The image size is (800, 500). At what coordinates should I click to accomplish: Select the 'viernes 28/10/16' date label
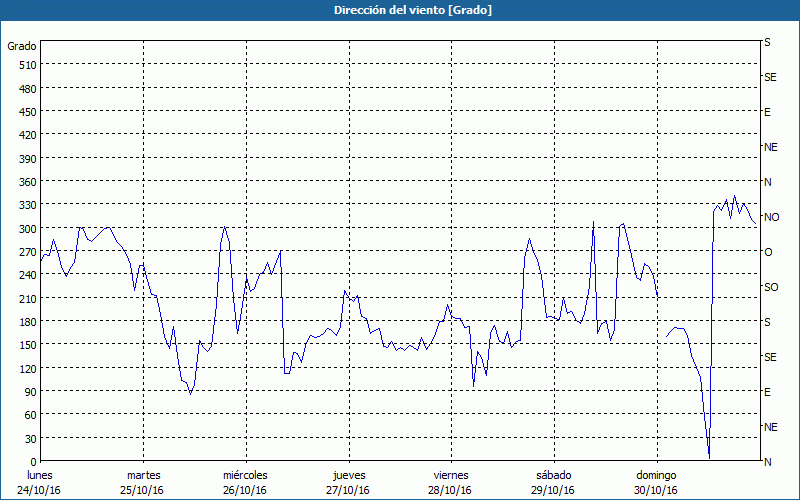(x=450, y=482)
